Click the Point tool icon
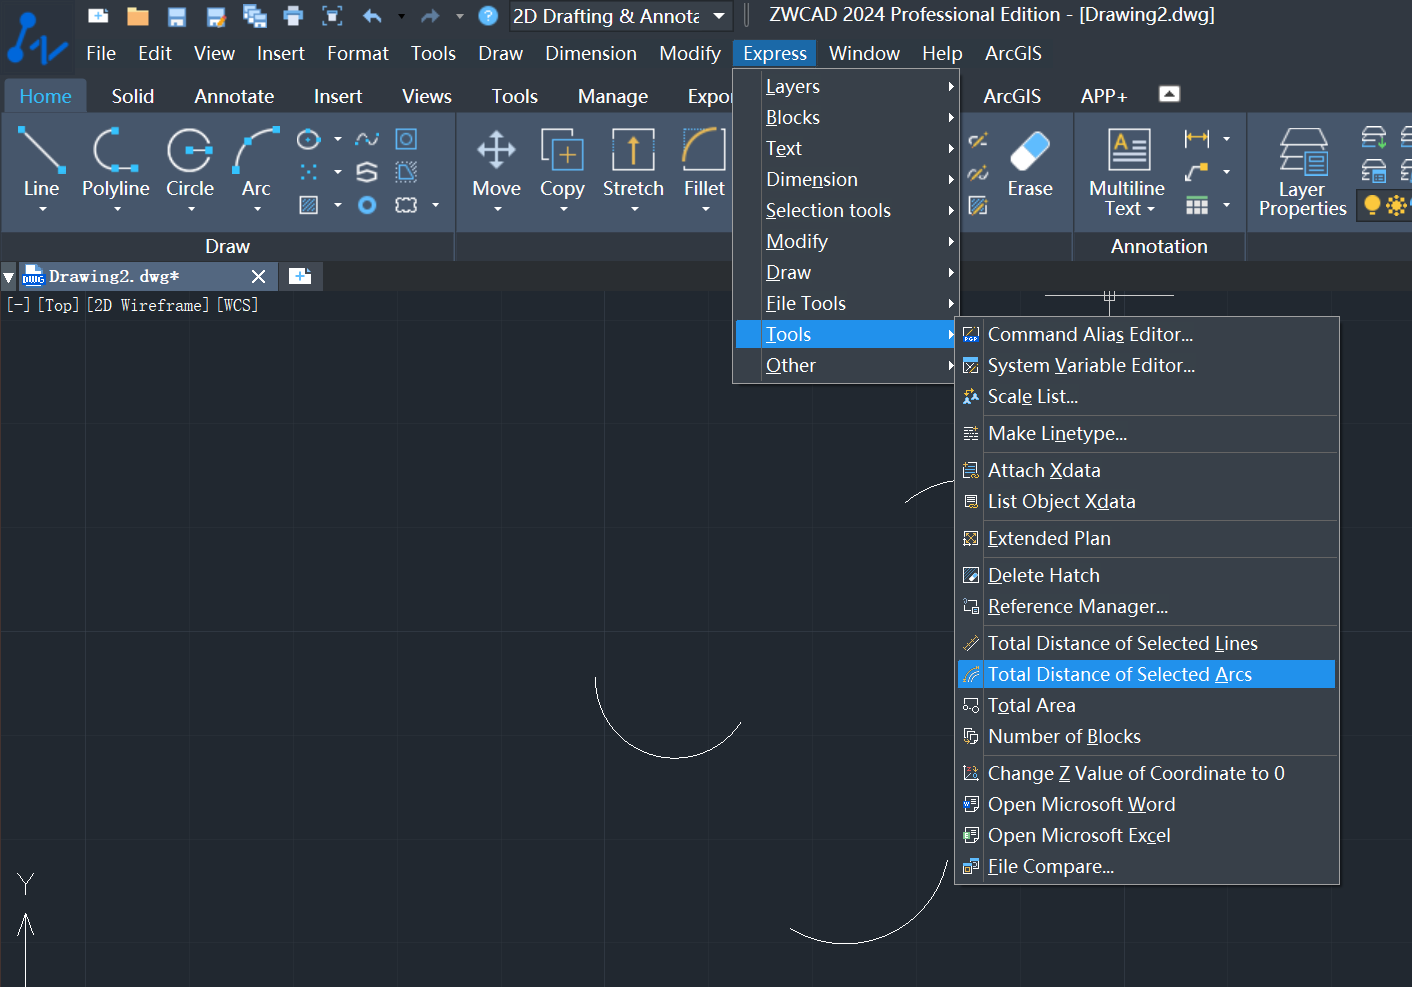The height and width of the screenshot is (987, 1412). coord(309,172)
